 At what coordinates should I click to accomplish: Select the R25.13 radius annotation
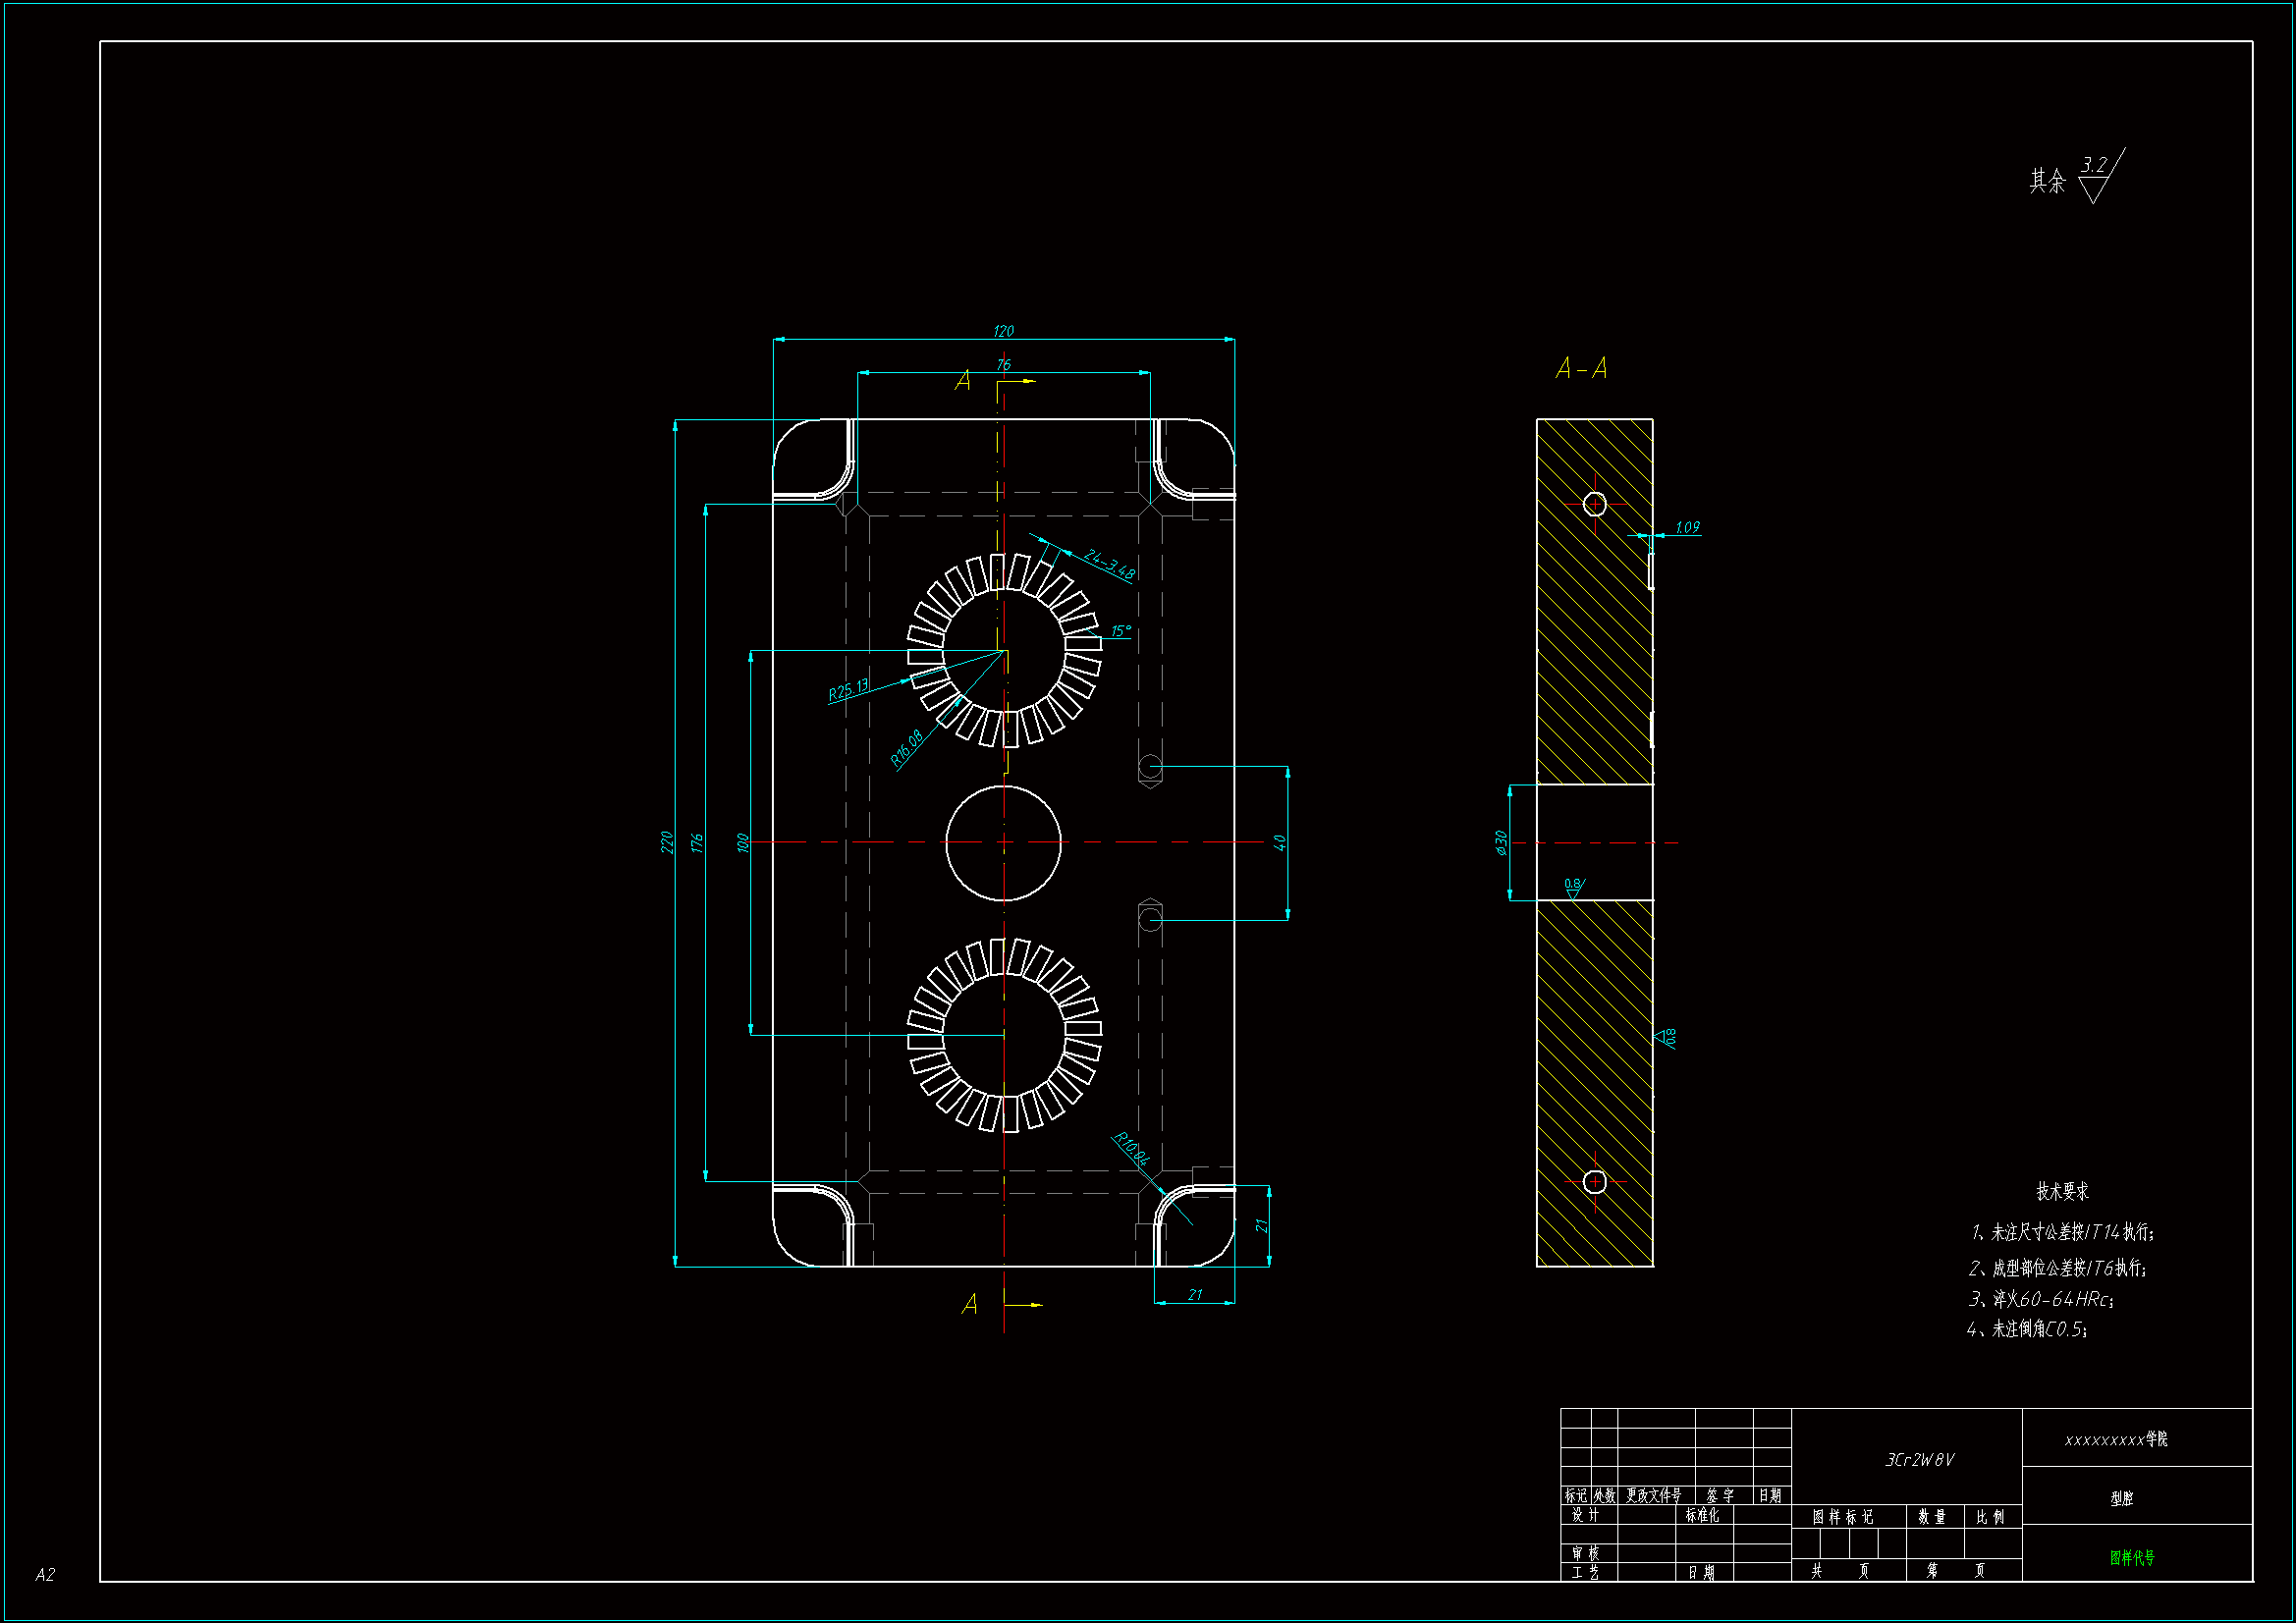[x=848, y=690]
